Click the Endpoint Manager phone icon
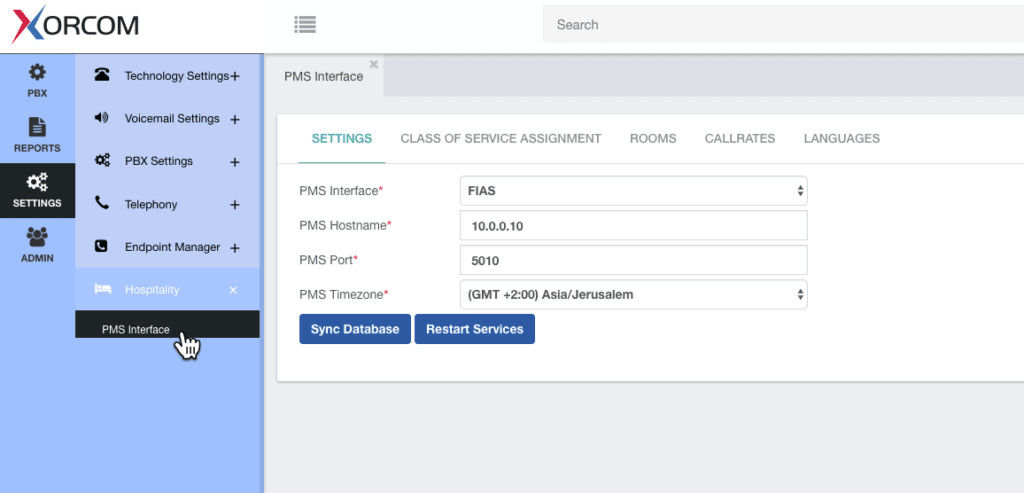1024x493 pixels. 101,246
